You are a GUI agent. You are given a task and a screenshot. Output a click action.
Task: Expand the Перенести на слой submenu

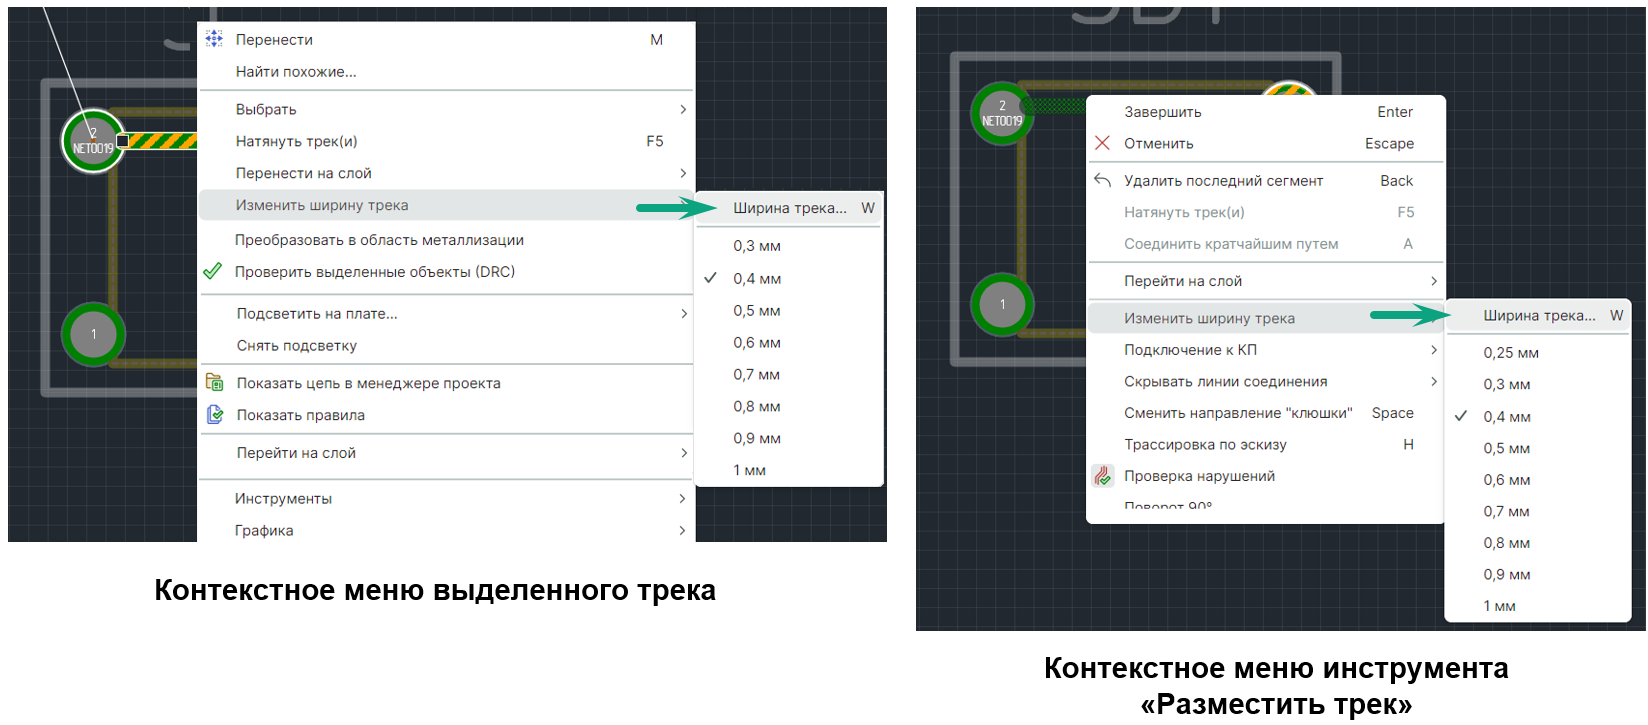coord(683,173)
